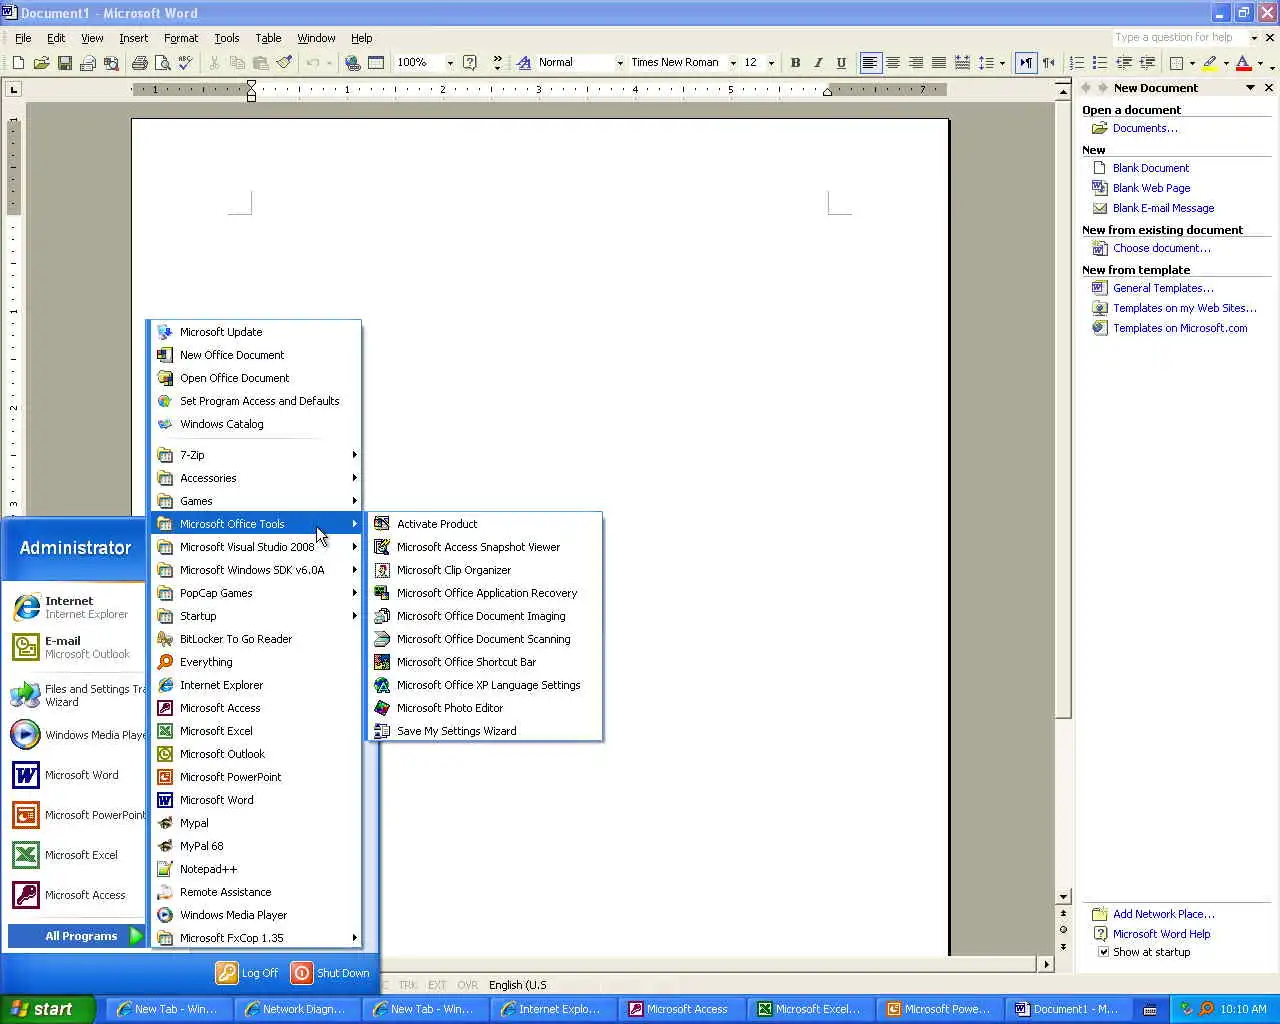Open the Format menu
The width and height of the screenshot is (1280, 1024).
[181, 38]
